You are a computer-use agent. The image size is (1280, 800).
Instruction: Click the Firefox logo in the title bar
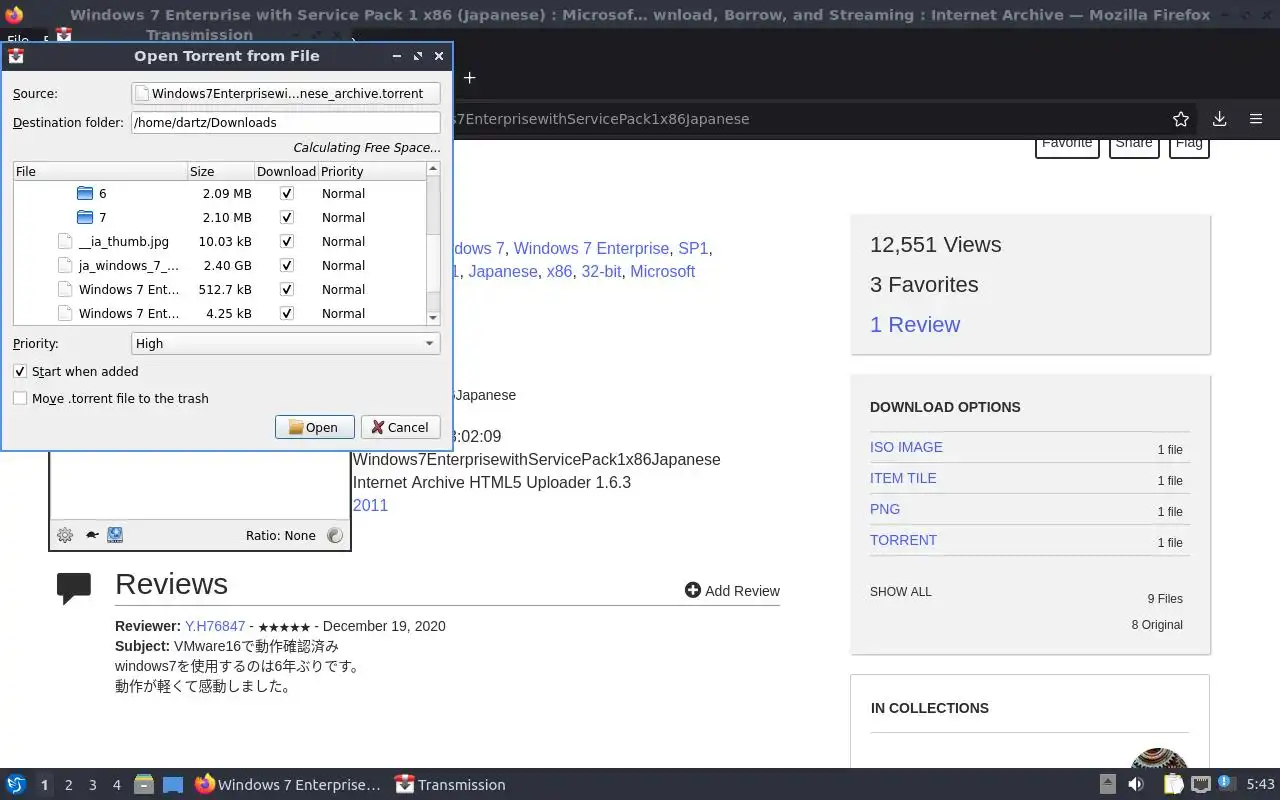[13, 14]
